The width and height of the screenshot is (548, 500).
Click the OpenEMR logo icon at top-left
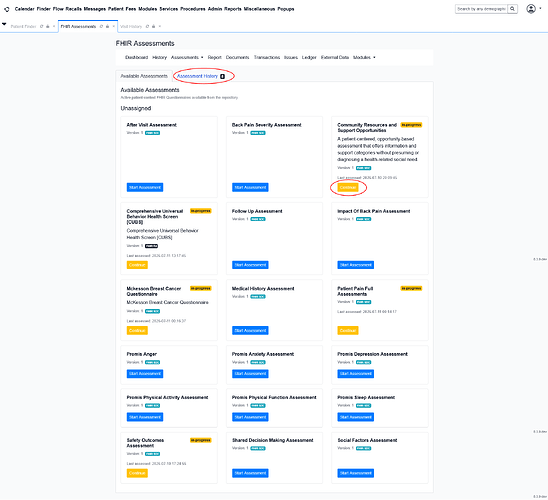tap(7, 9)
